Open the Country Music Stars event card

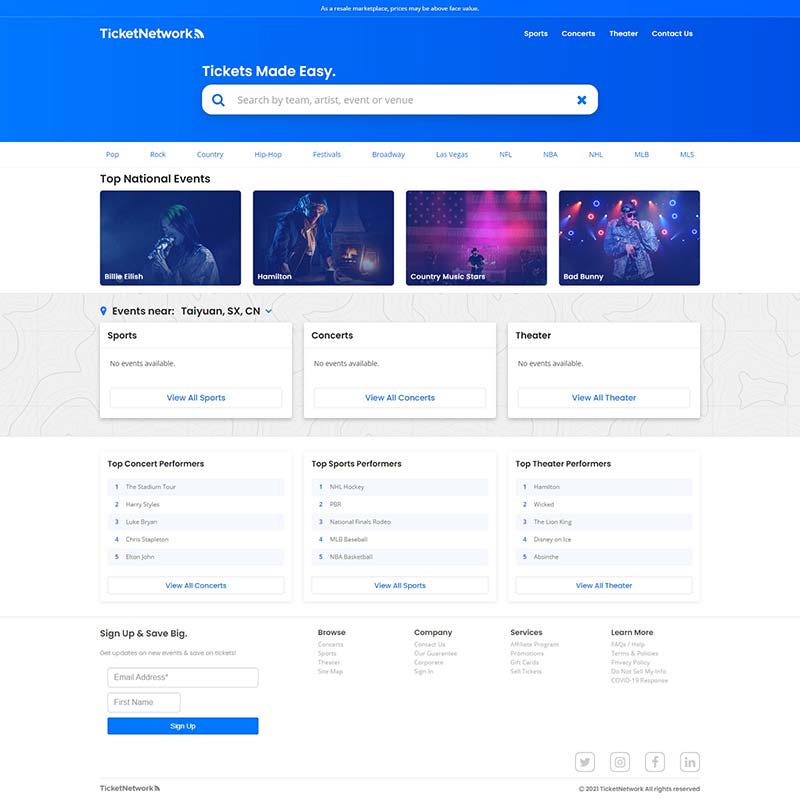pyautogui.click(x=477, y=238)
